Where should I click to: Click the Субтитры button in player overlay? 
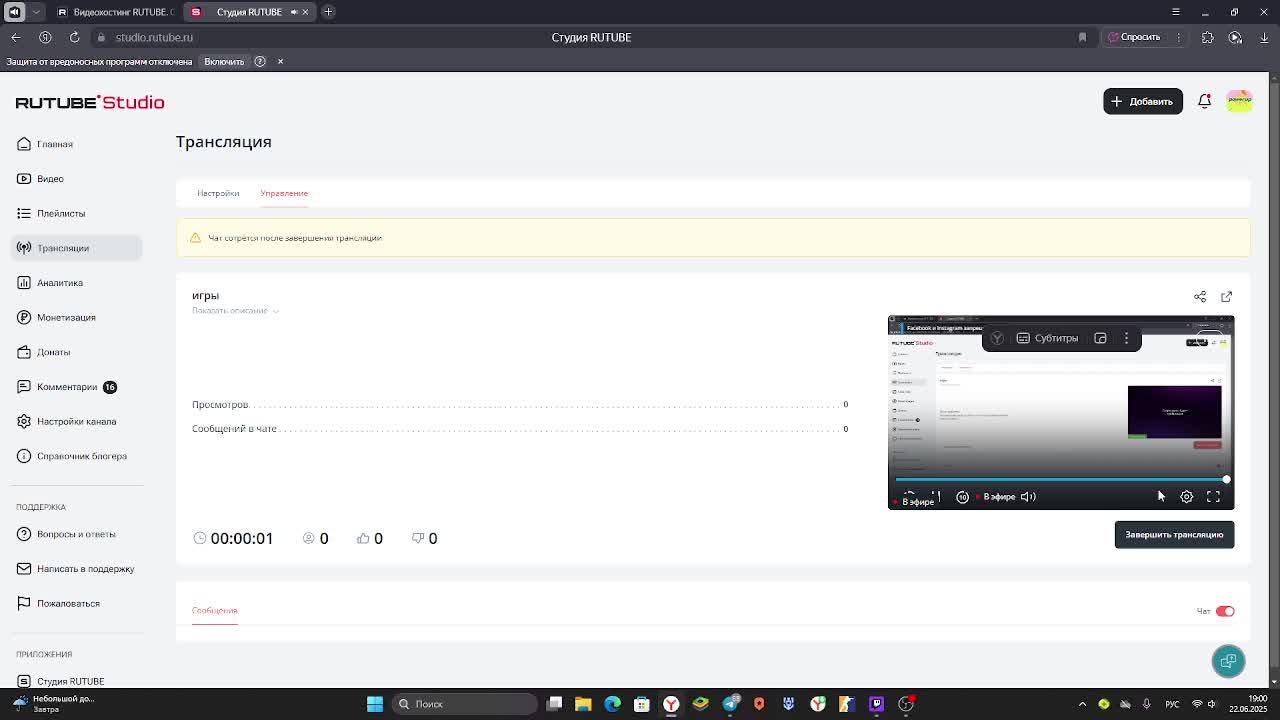(1047, 338)
